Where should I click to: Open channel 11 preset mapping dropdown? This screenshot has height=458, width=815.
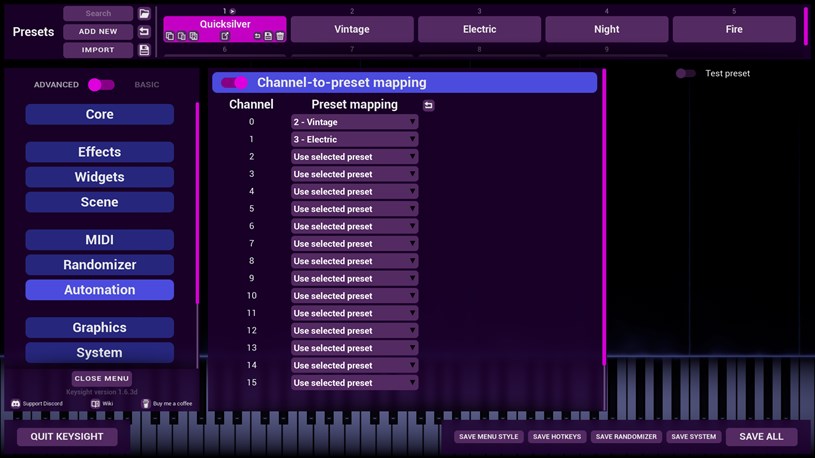coord(354,313)
